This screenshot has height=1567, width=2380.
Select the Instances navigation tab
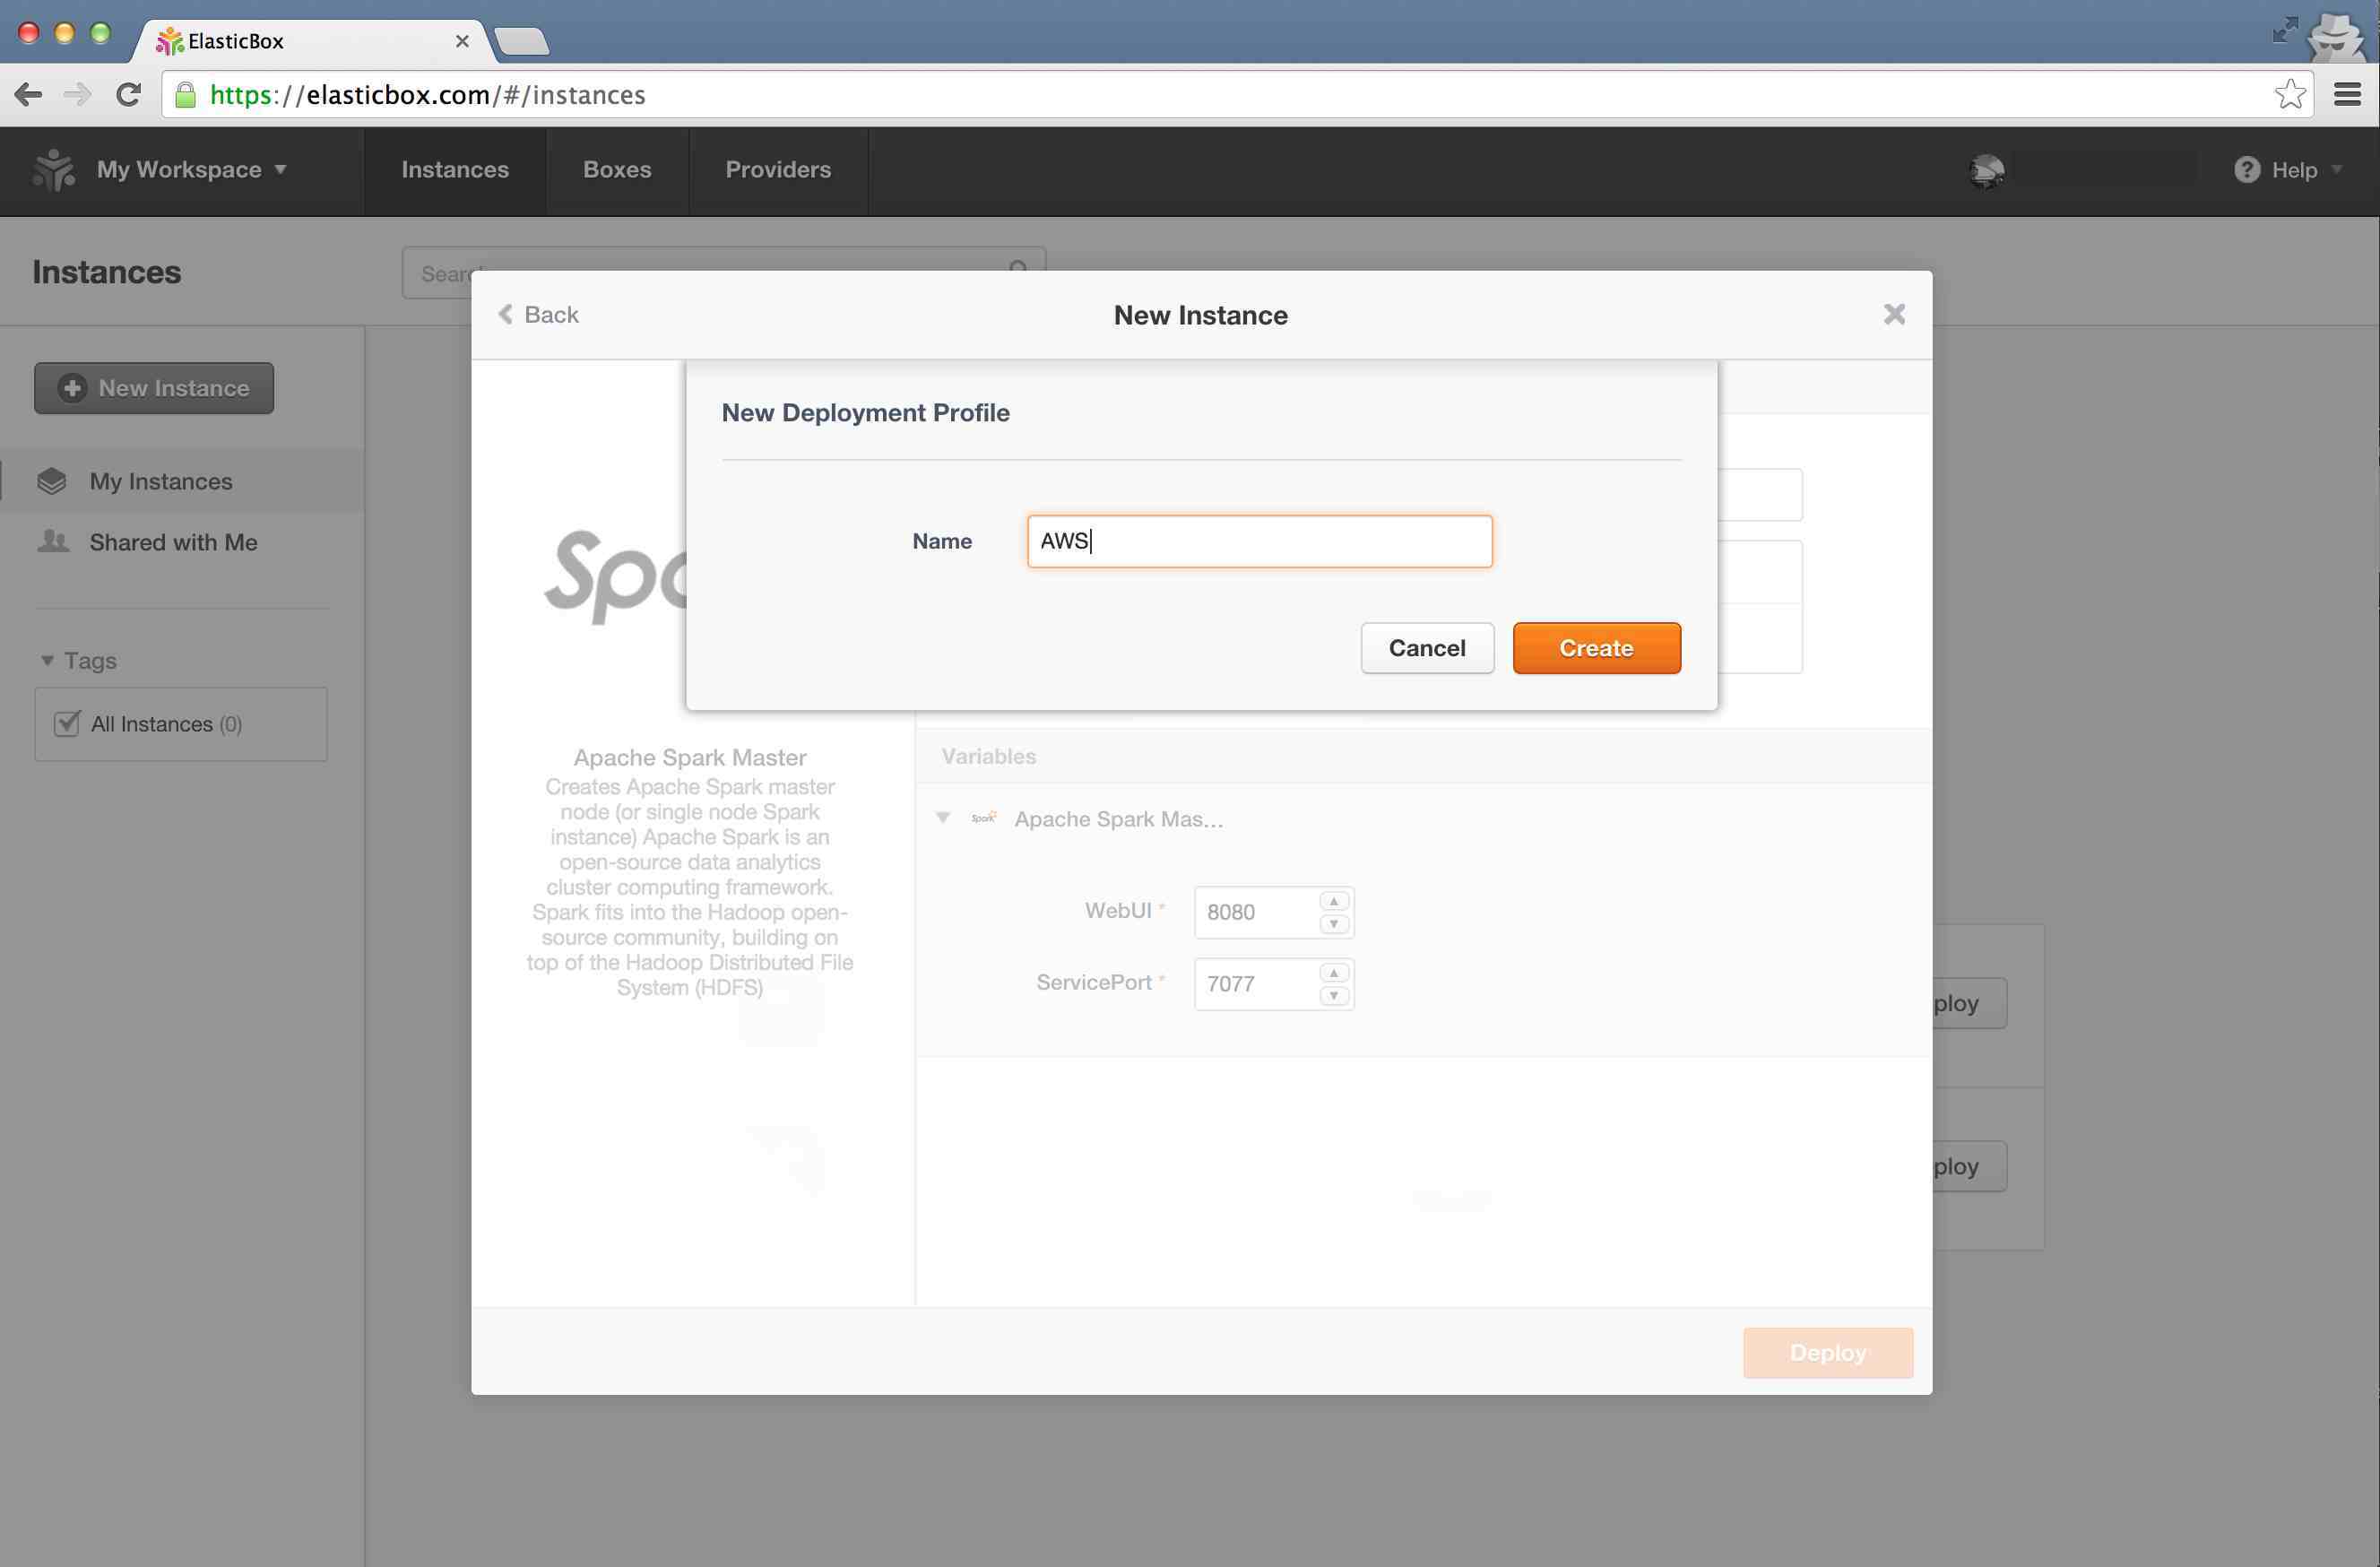pyautogui.click(x=454, y=169)
